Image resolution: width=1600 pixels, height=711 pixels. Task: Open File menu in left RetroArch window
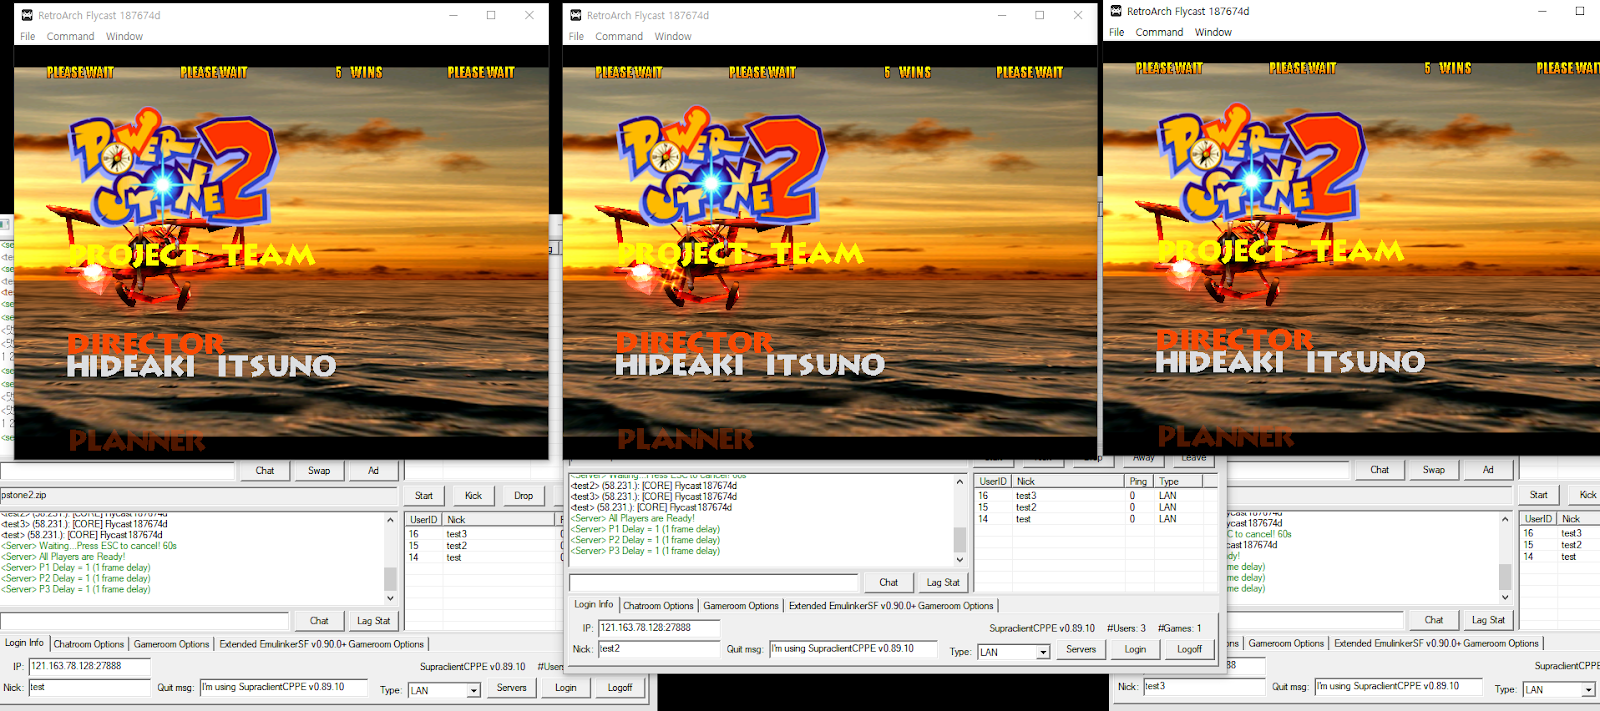pos(27,36)
